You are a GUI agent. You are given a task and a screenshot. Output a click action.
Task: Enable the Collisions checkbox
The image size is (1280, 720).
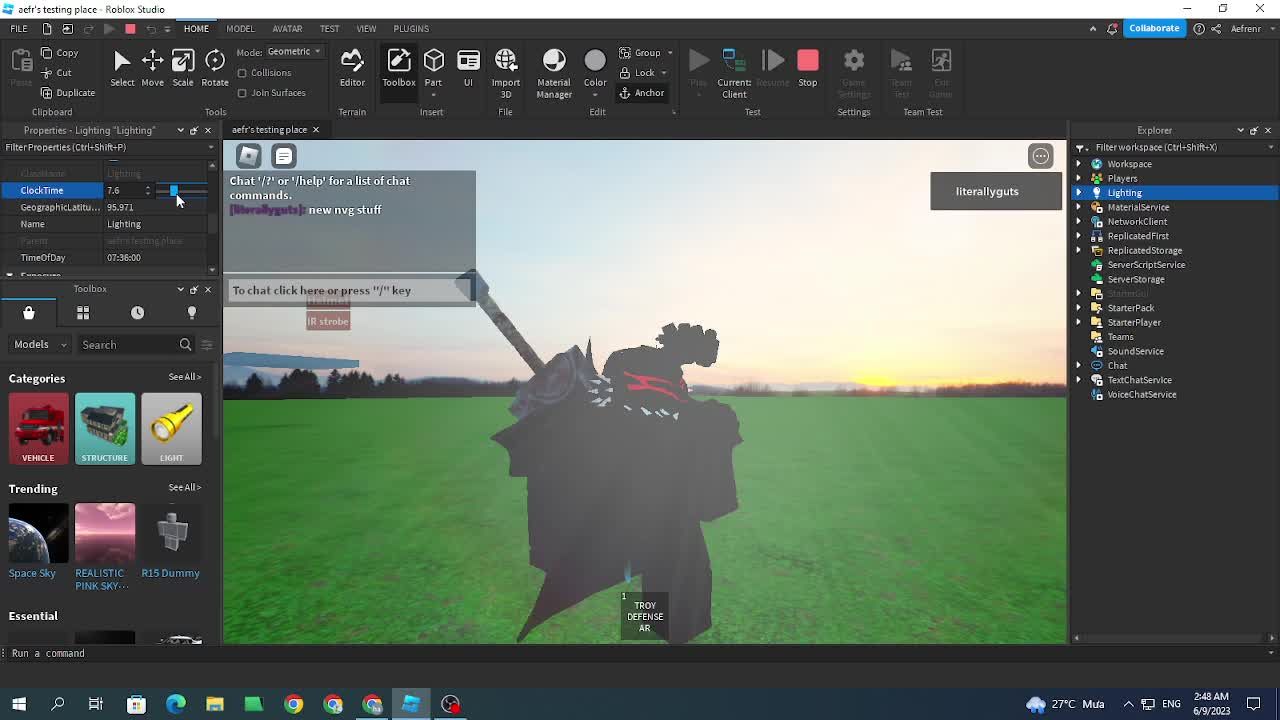click(x=241, y=72)
